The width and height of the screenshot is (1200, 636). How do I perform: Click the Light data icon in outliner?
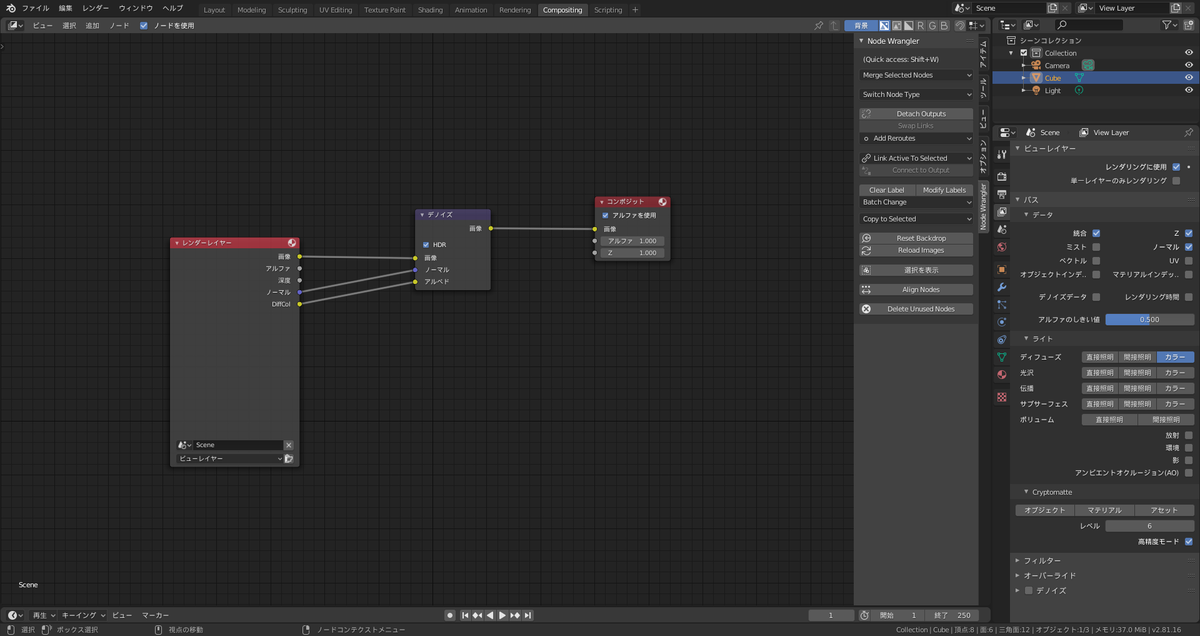point(1079,90)
